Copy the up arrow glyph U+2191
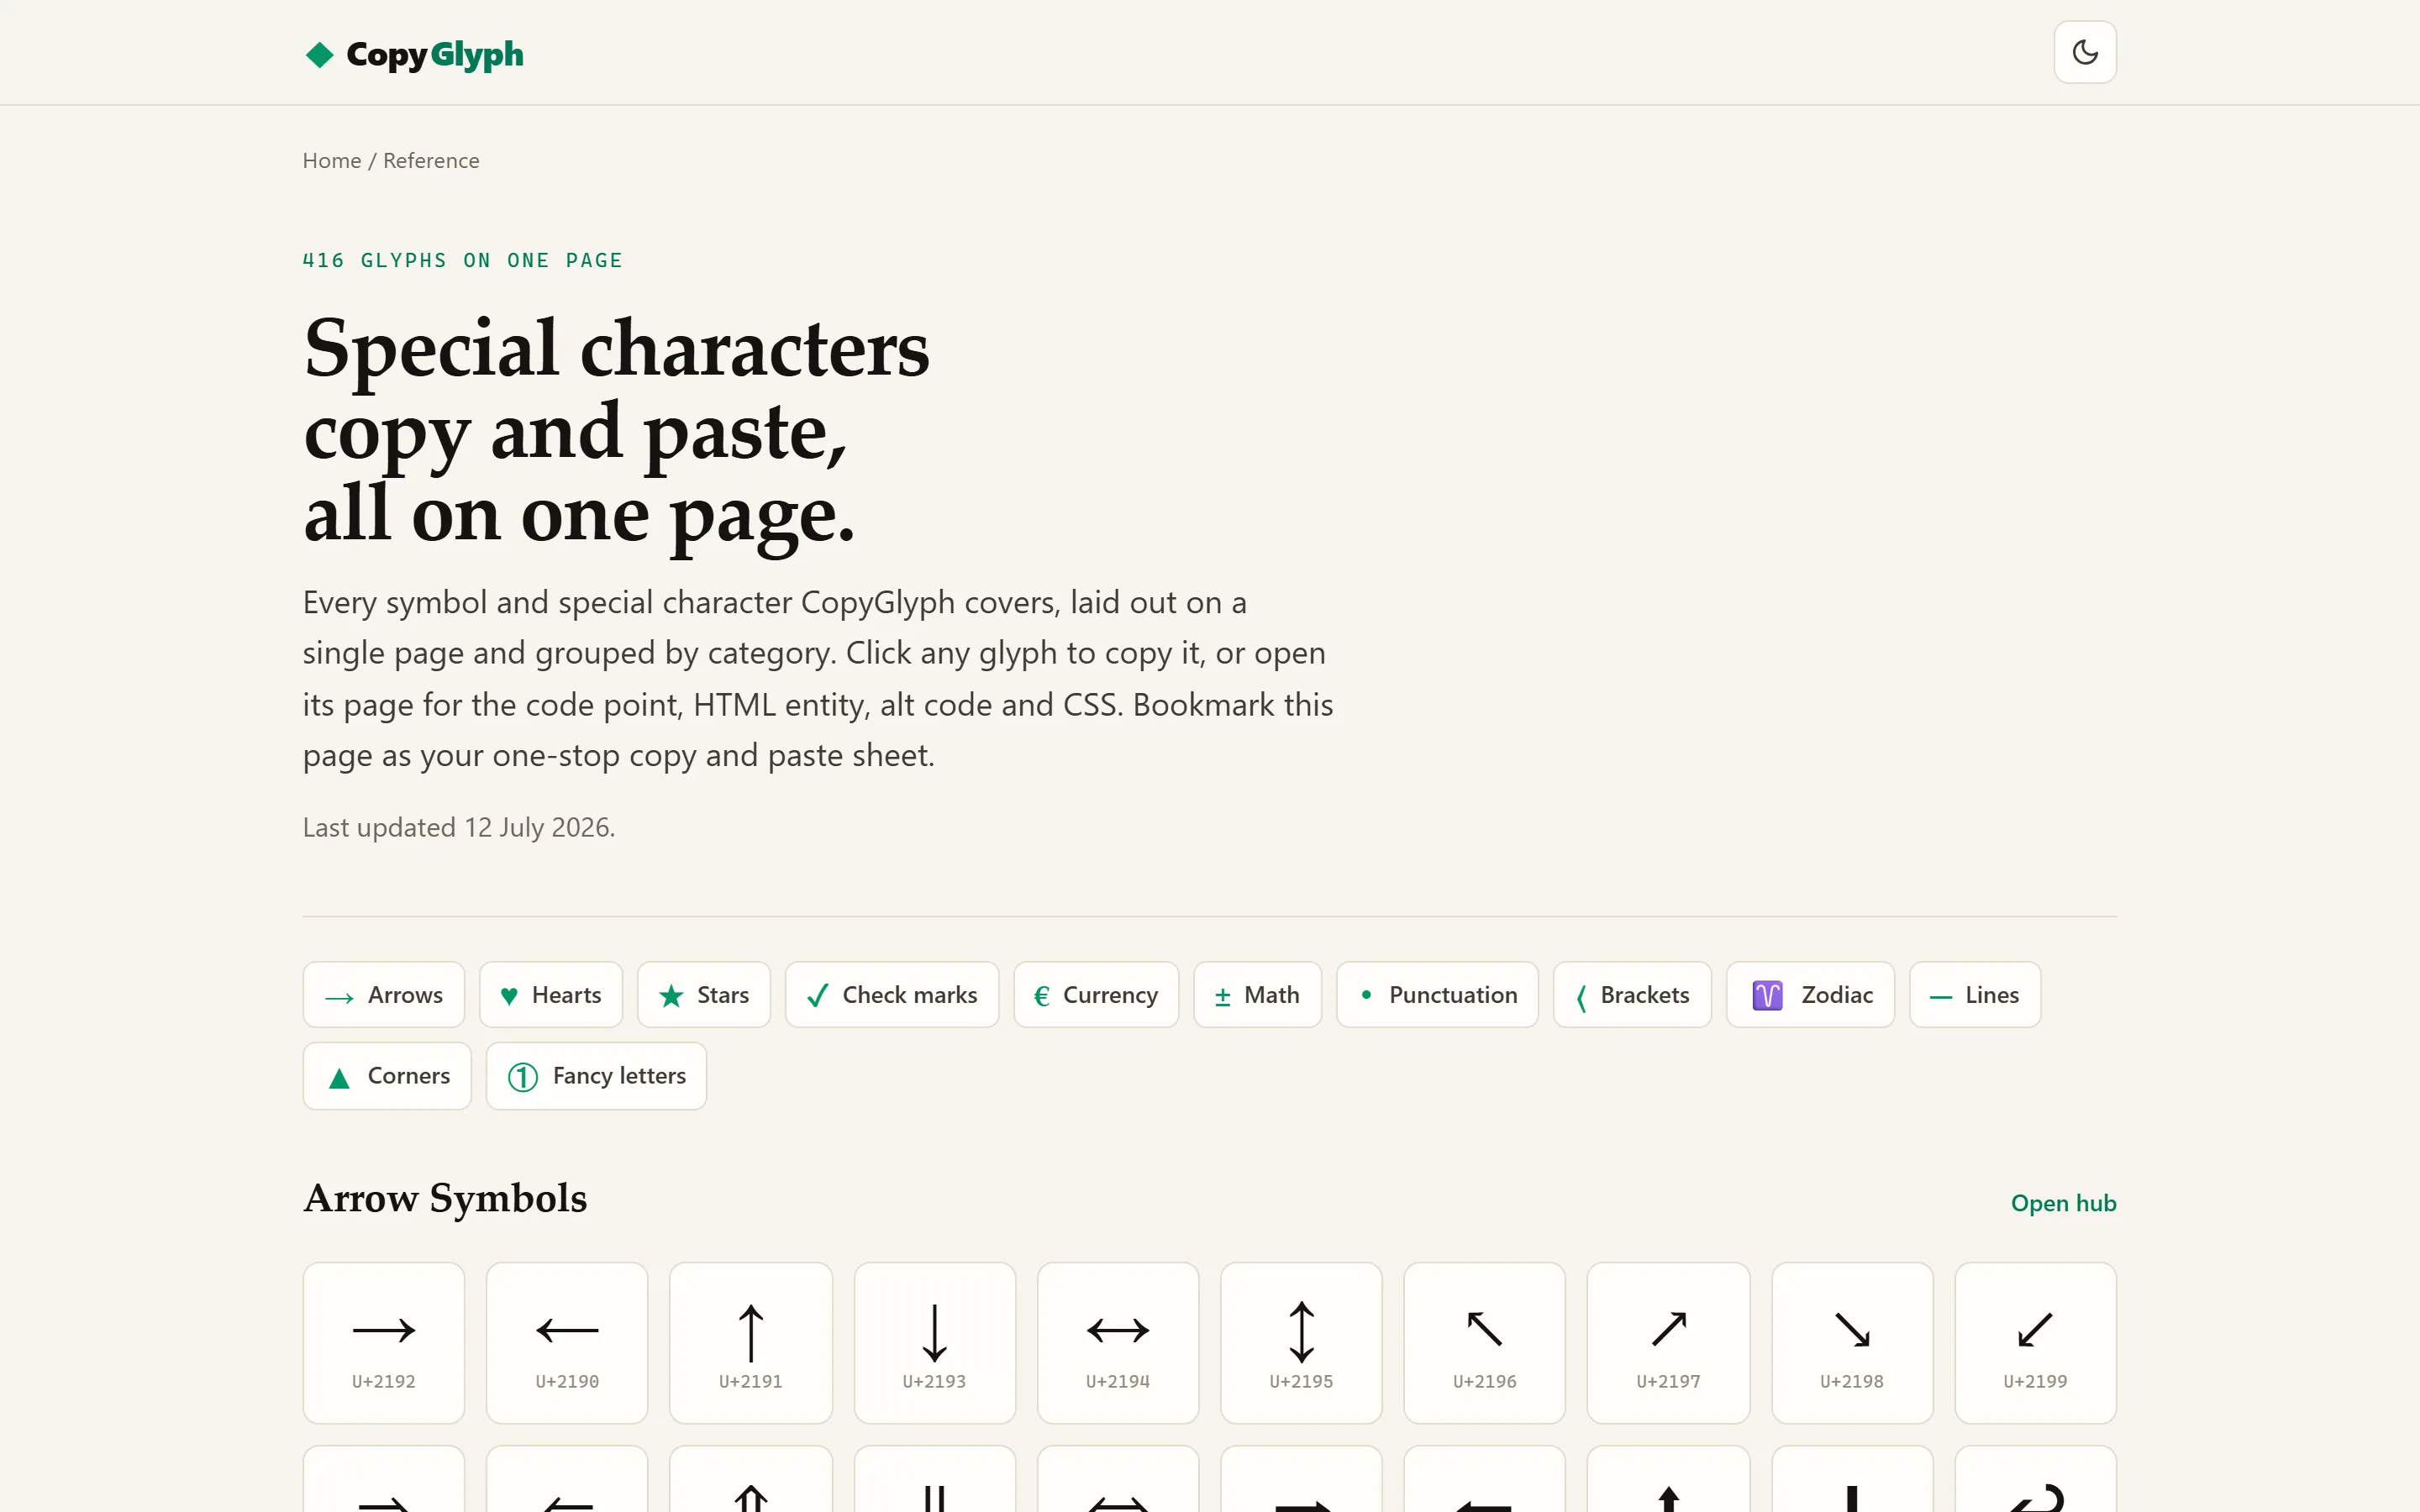This screenshot has height=1512, width=2420. click(x=751, y=1342)
